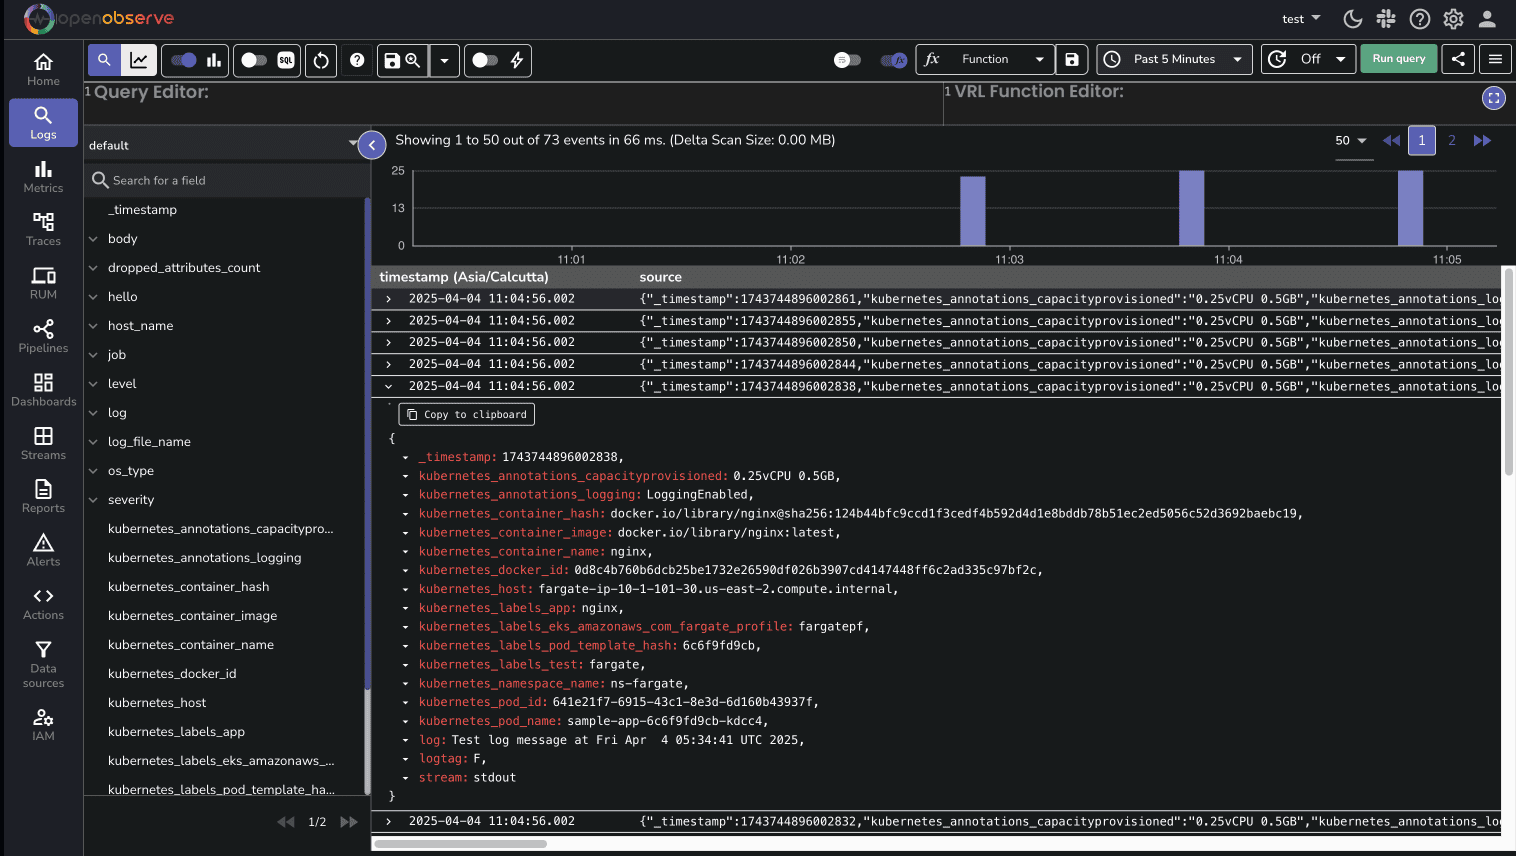Collapse the expanded log entry row
This screenshot has height=856, width=1516.
point(388,386)
